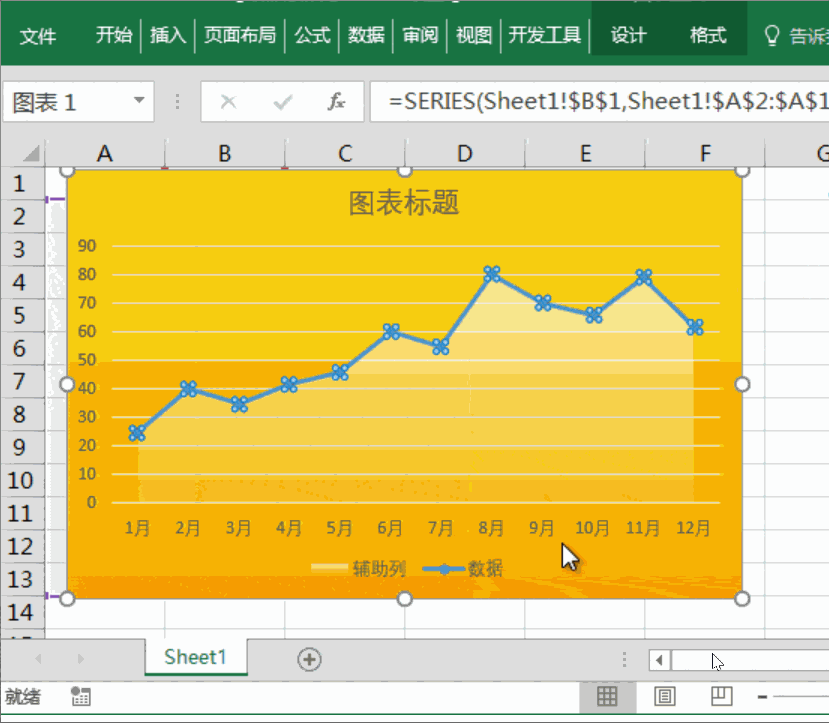
Task: Click the 辅助列 legend entry
Action: tap(358, 569)
